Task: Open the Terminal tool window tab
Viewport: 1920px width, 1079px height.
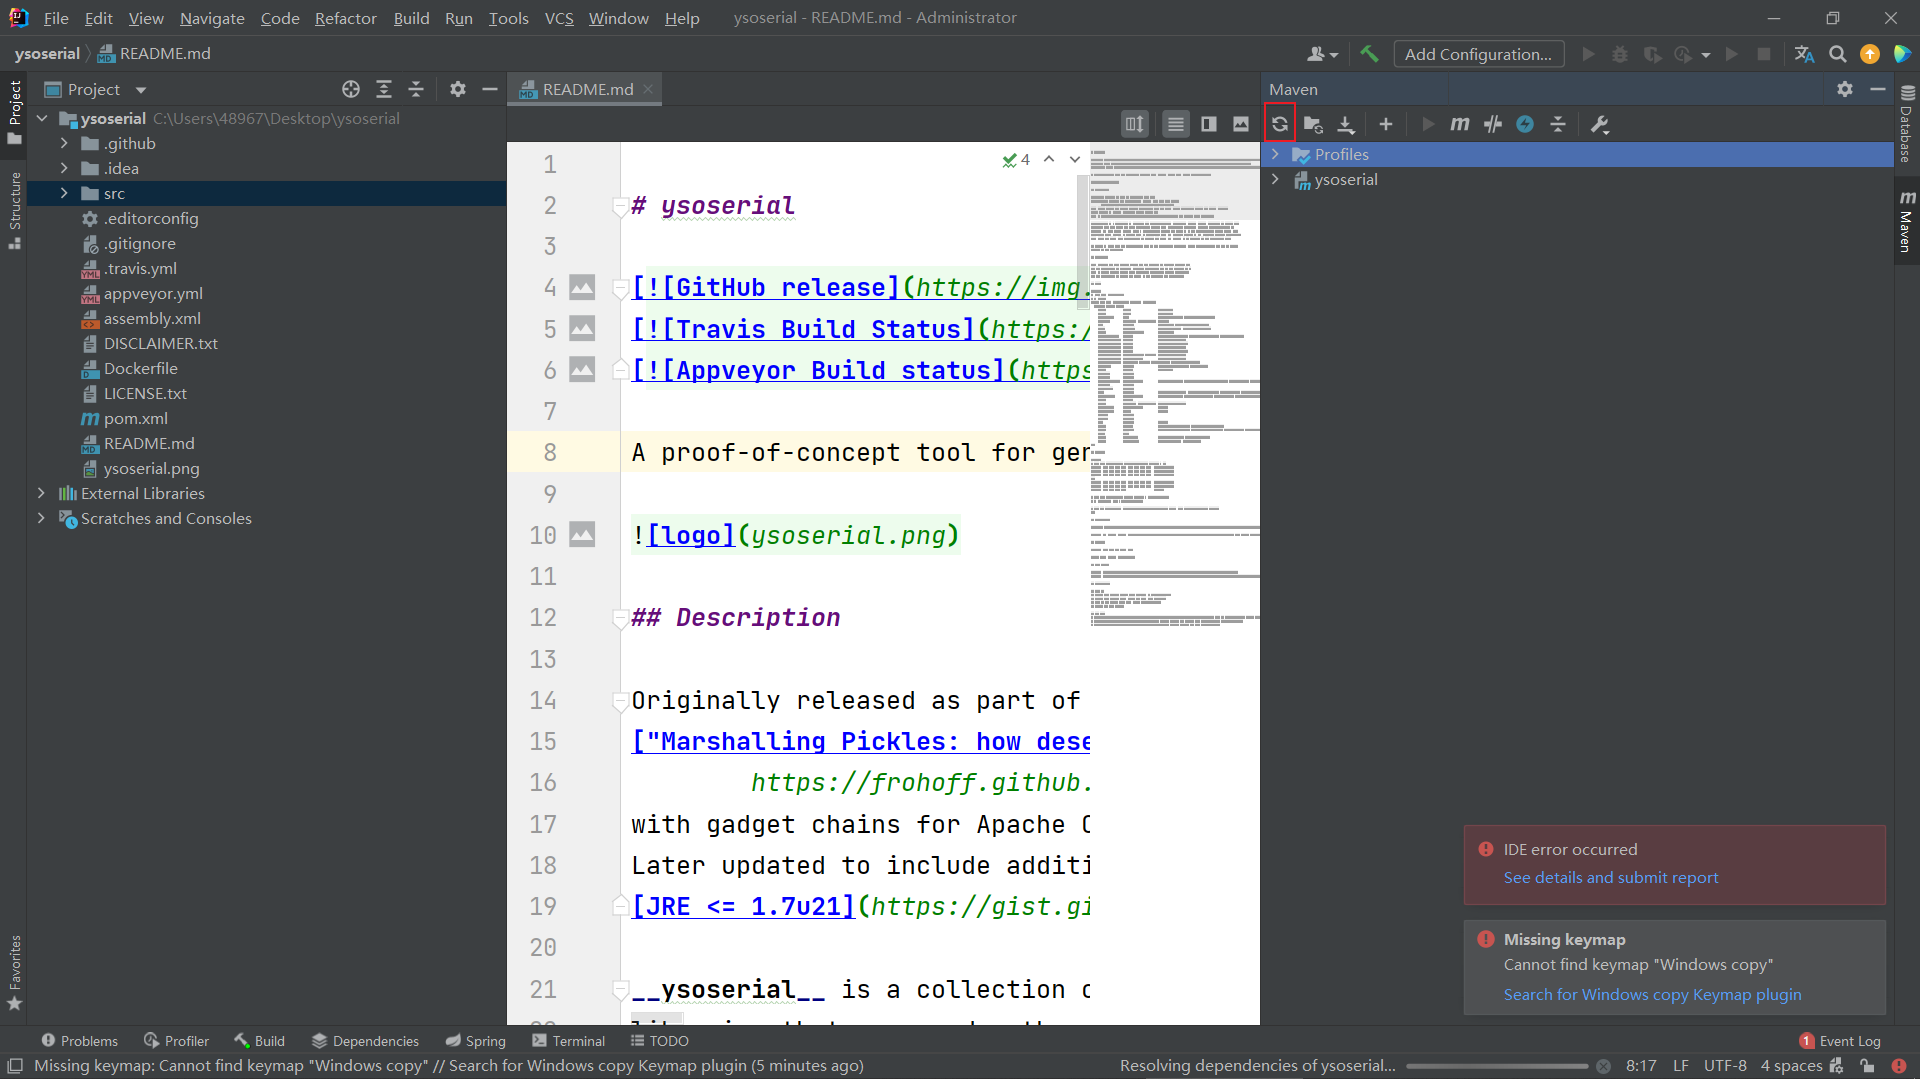Action: 568,1040
